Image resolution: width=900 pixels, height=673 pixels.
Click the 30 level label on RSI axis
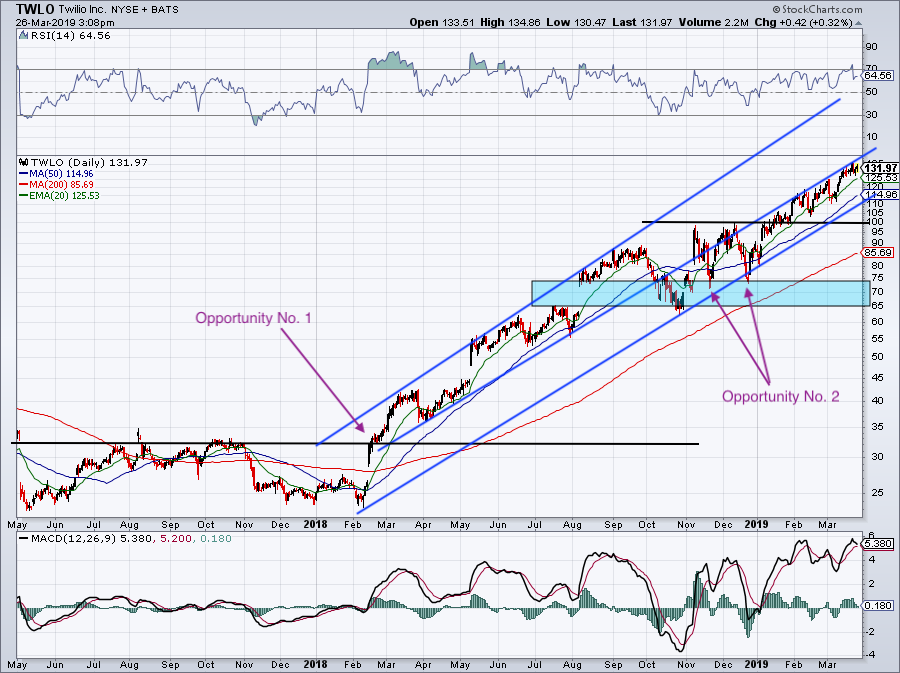pos(871,115)
